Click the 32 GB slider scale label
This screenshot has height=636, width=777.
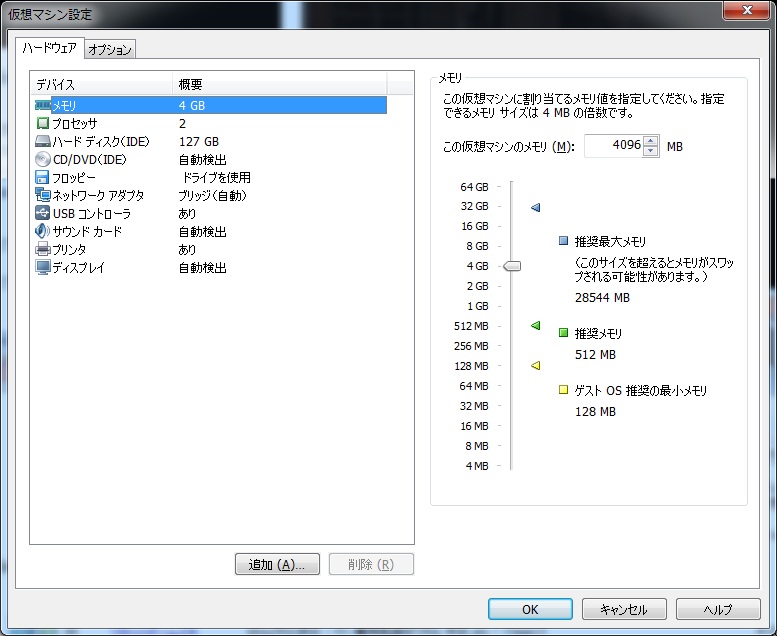(x=474, y=206)
